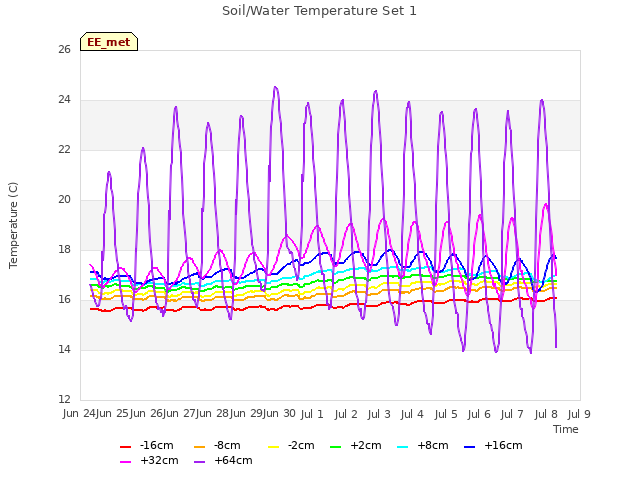Click the +32cm magenta peak near Jul 8
This screenshot has height=480, width=640.
(x=546, y=204)
